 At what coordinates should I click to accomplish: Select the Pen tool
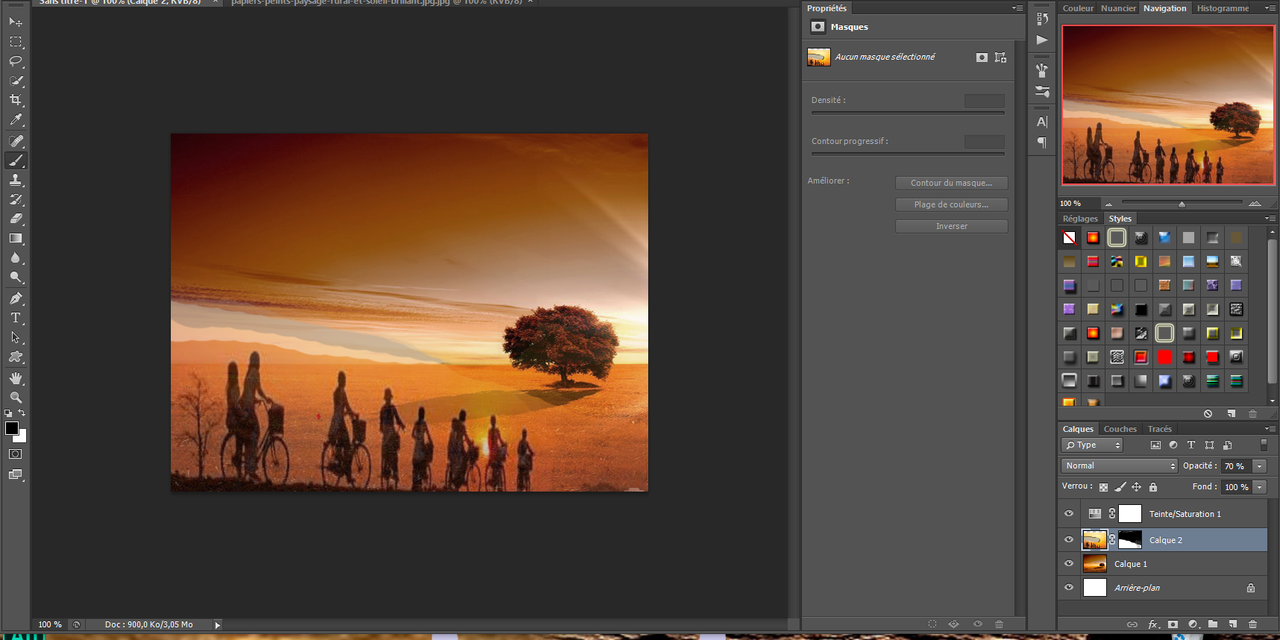[16, 299]
